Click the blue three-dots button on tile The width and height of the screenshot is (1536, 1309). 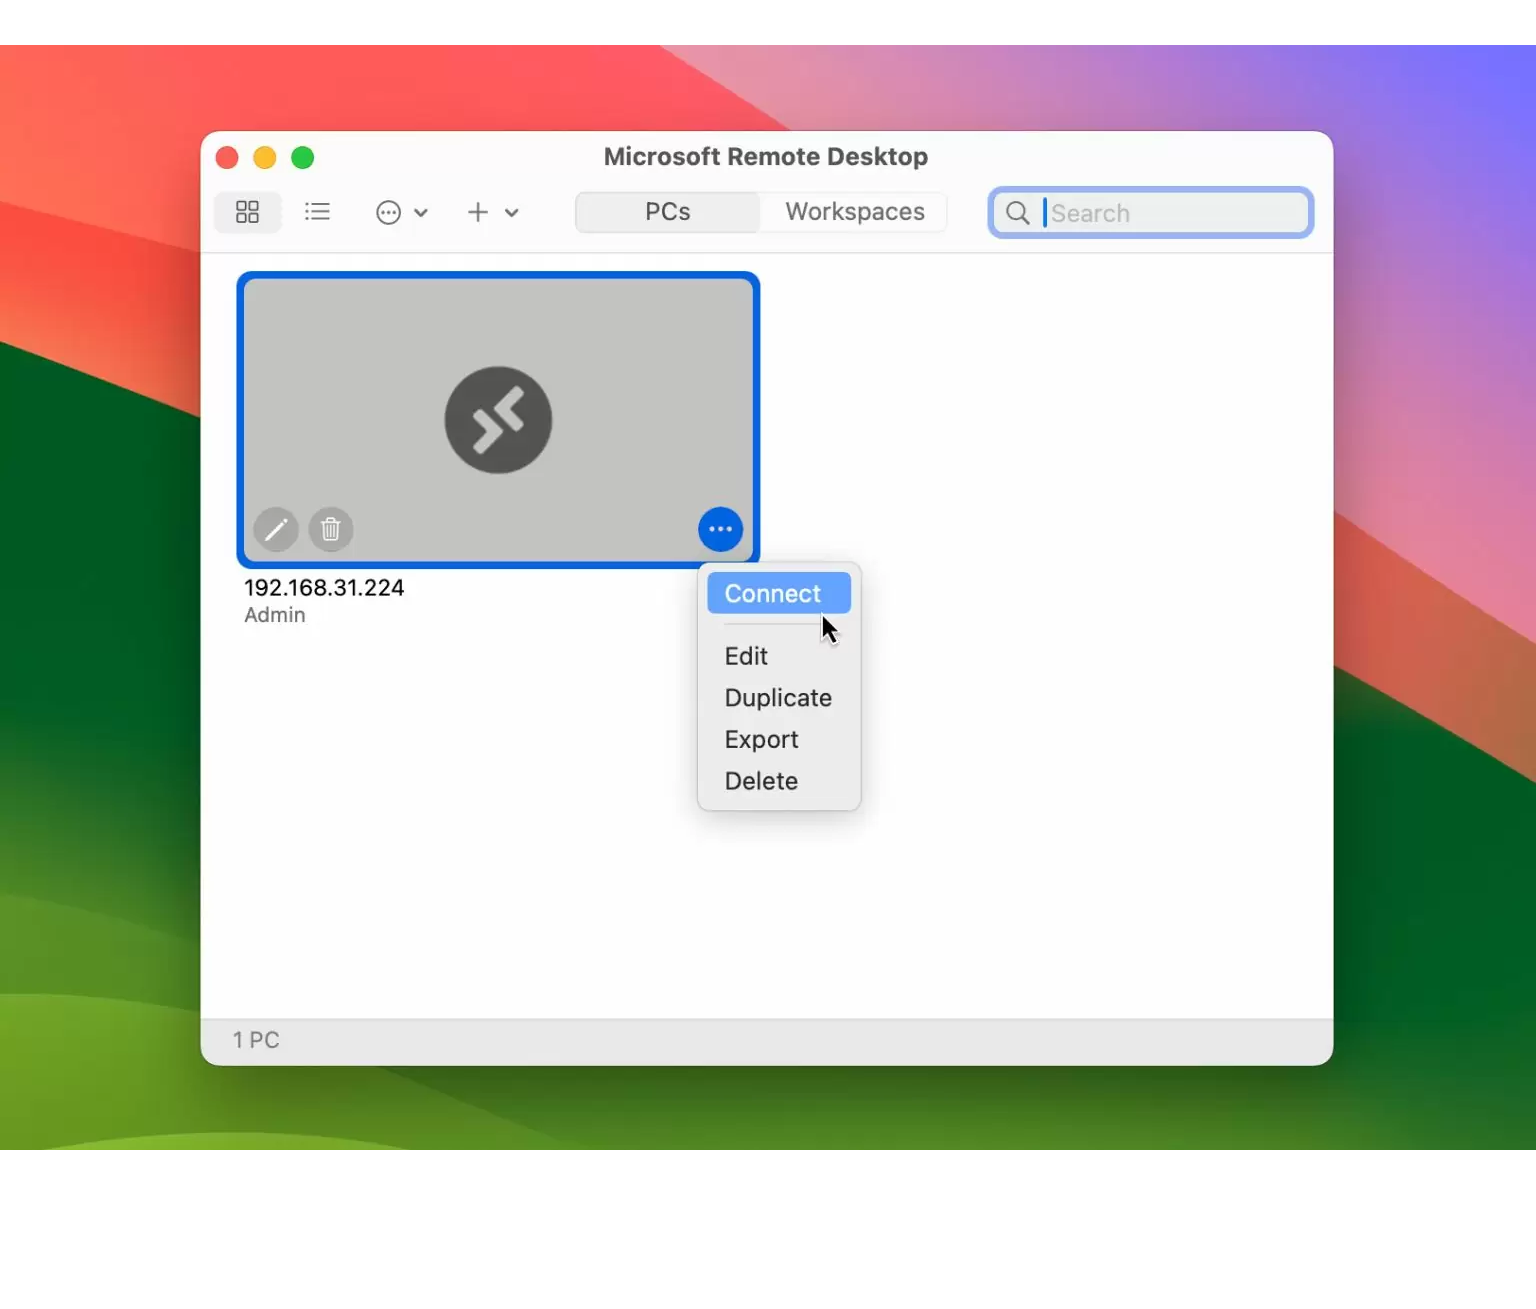[720, 529]
